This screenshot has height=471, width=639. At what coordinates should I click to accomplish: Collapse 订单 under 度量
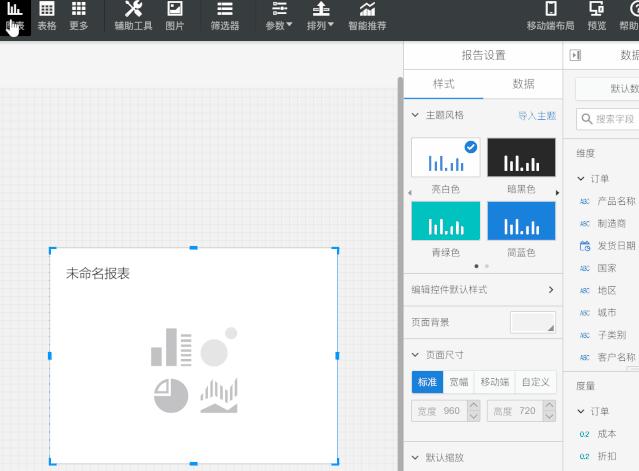click(x=581, y=411)
